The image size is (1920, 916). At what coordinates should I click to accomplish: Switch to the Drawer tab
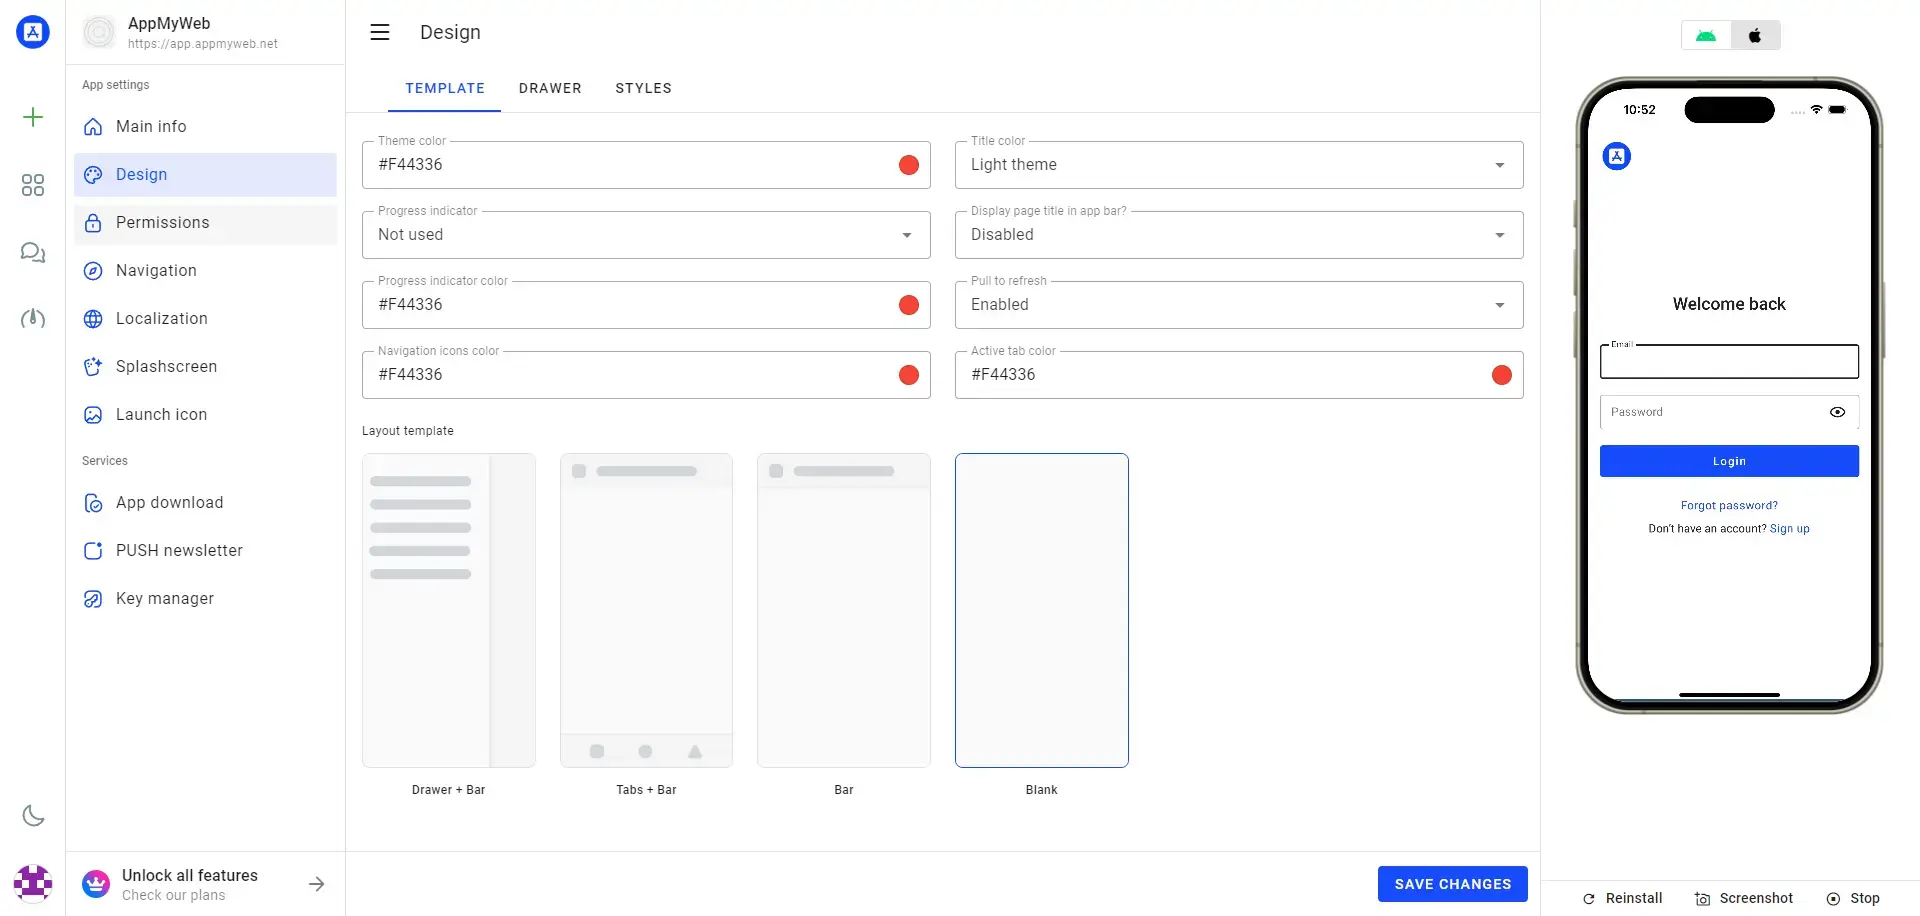[550, 88]
